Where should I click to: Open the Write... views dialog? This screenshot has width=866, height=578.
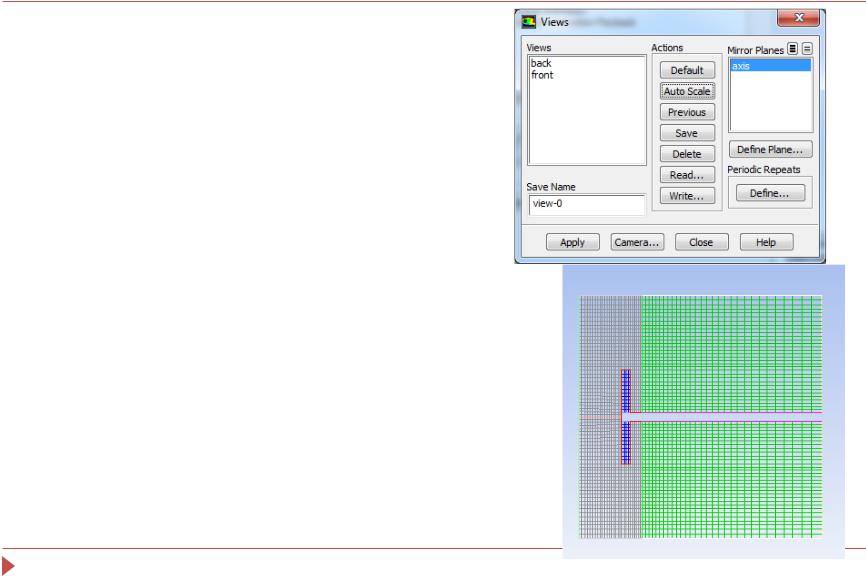tap(687, 196)
